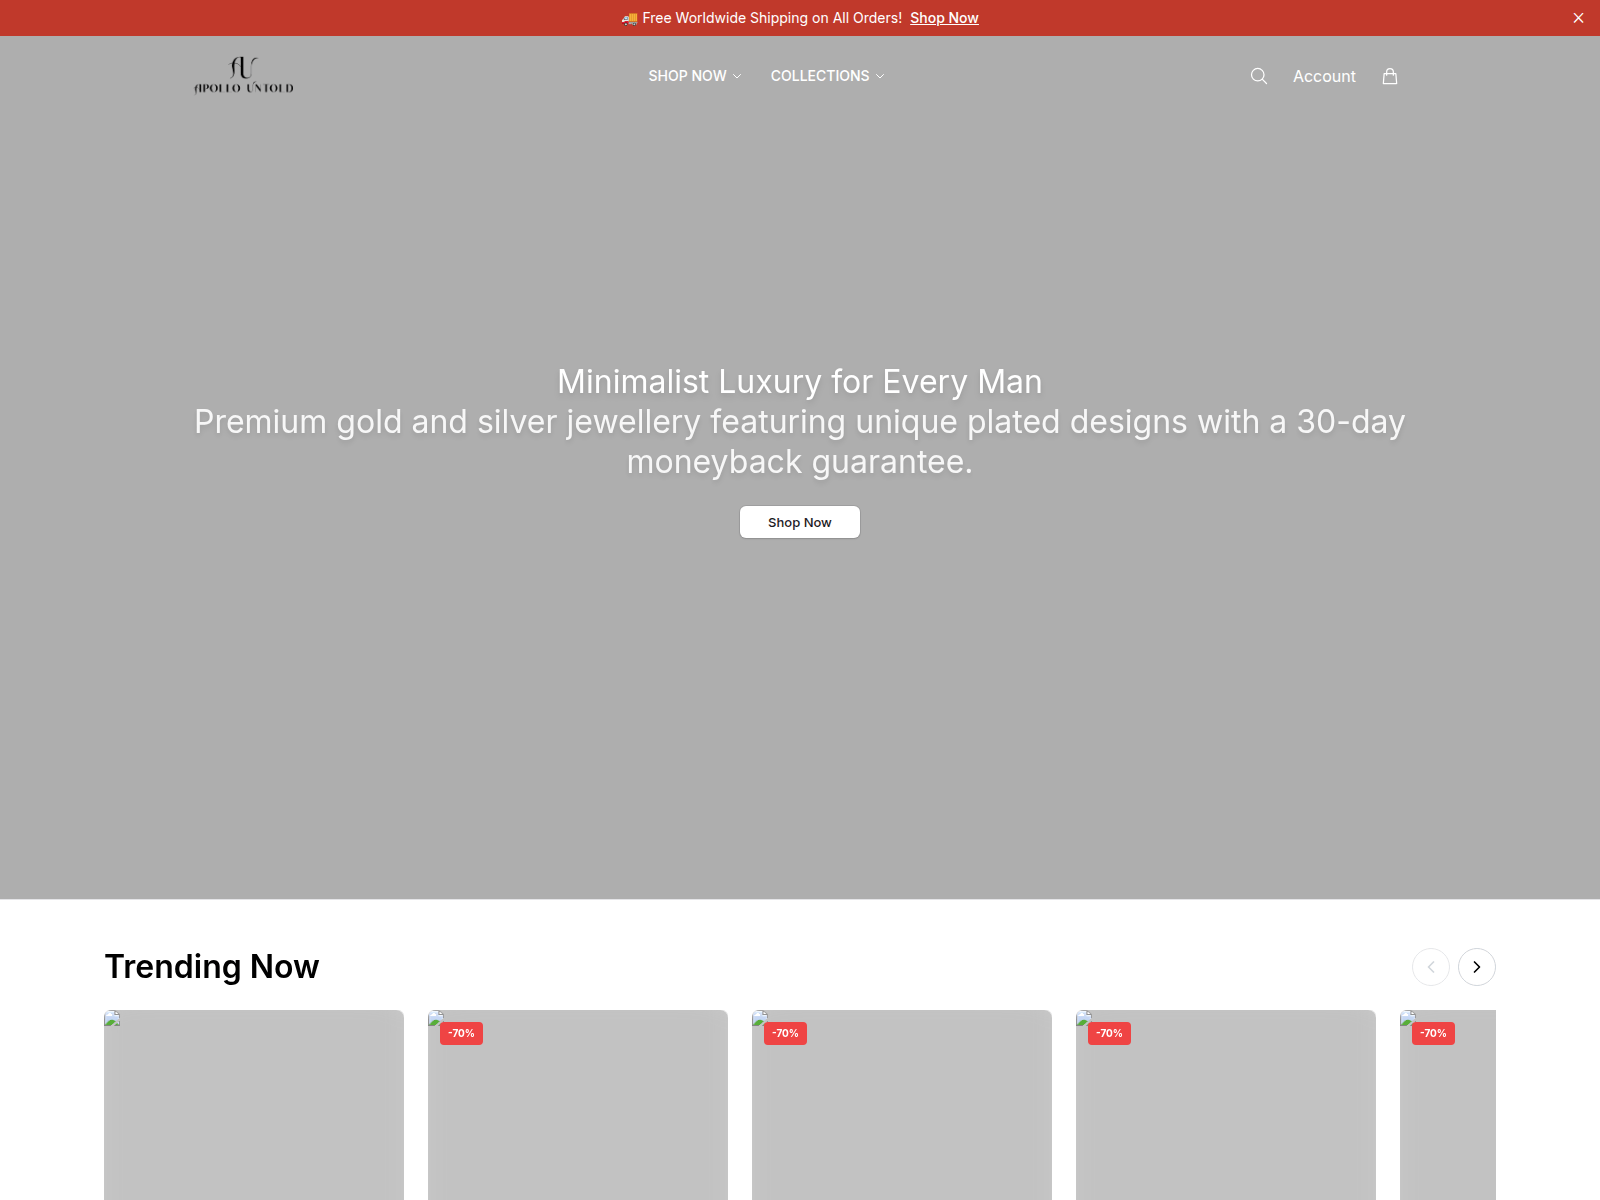Click the white Shop Now hero button
The height and width of the screenshot is (1200, 1600).
[800, 522]
